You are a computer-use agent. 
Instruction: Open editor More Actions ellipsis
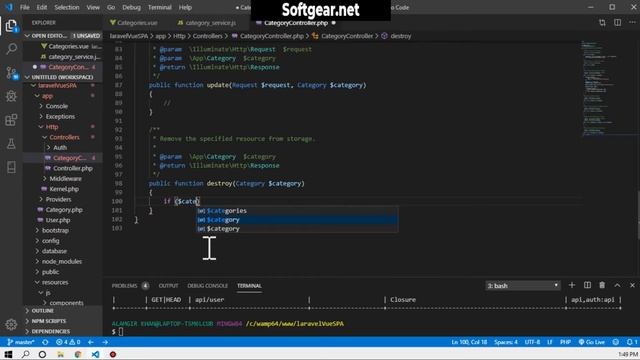coord(632,23)
